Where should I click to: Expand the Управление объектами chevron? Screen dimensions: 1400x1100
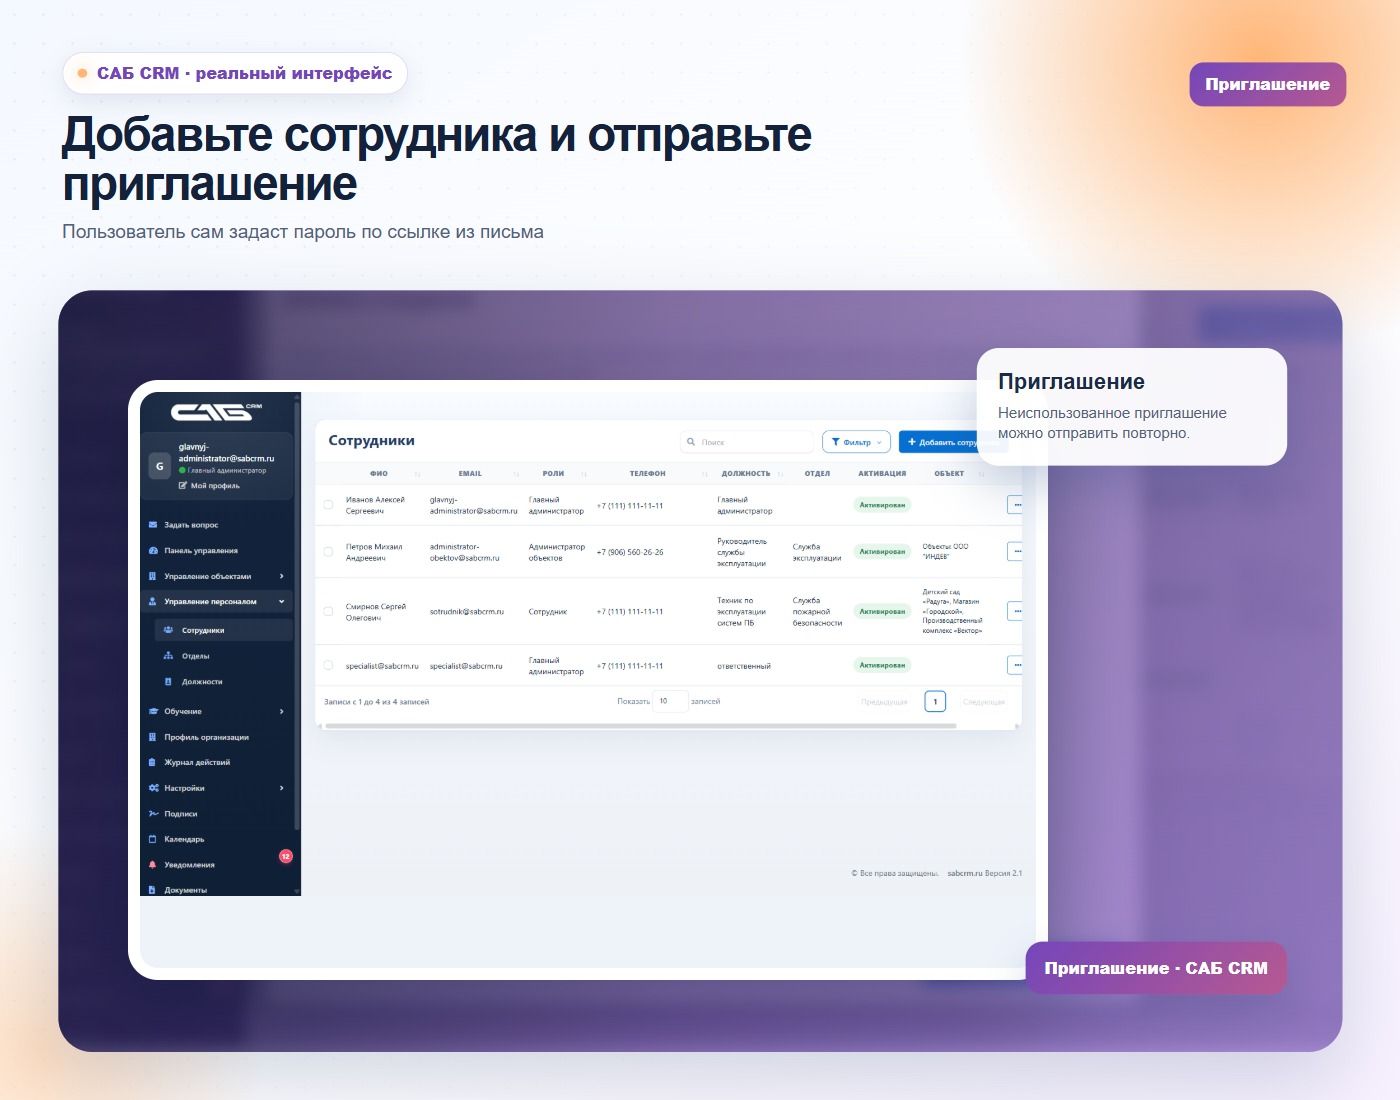point(282,576)
